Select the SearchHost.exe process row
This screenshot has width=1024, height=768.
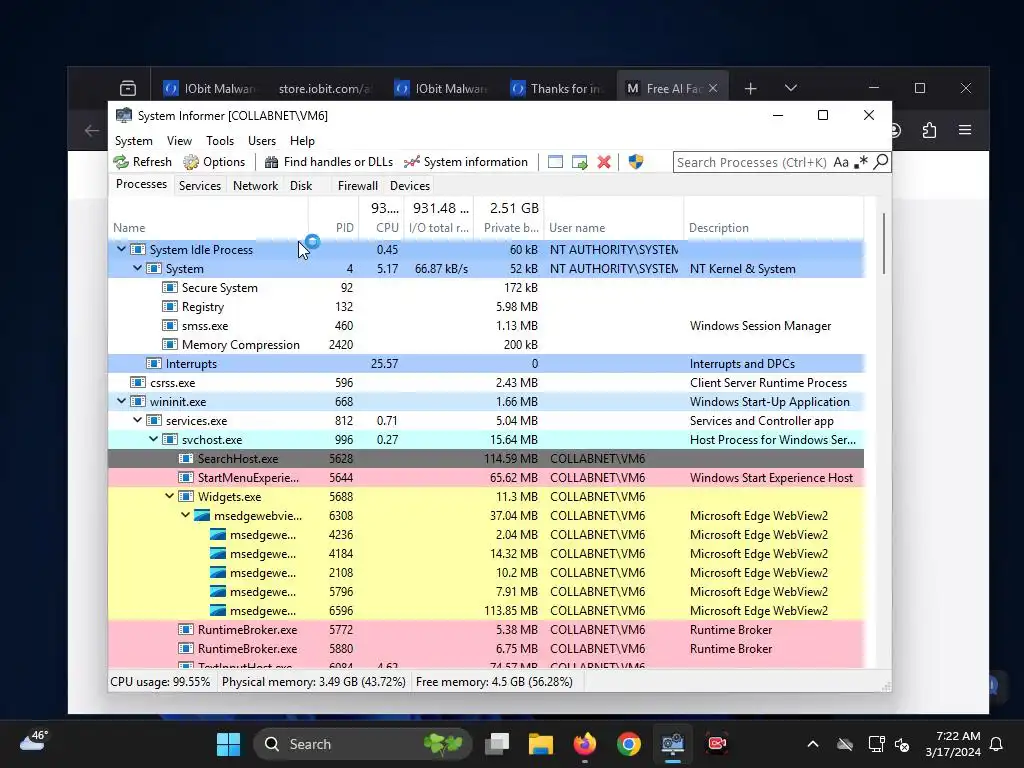[x=487, y=458]
